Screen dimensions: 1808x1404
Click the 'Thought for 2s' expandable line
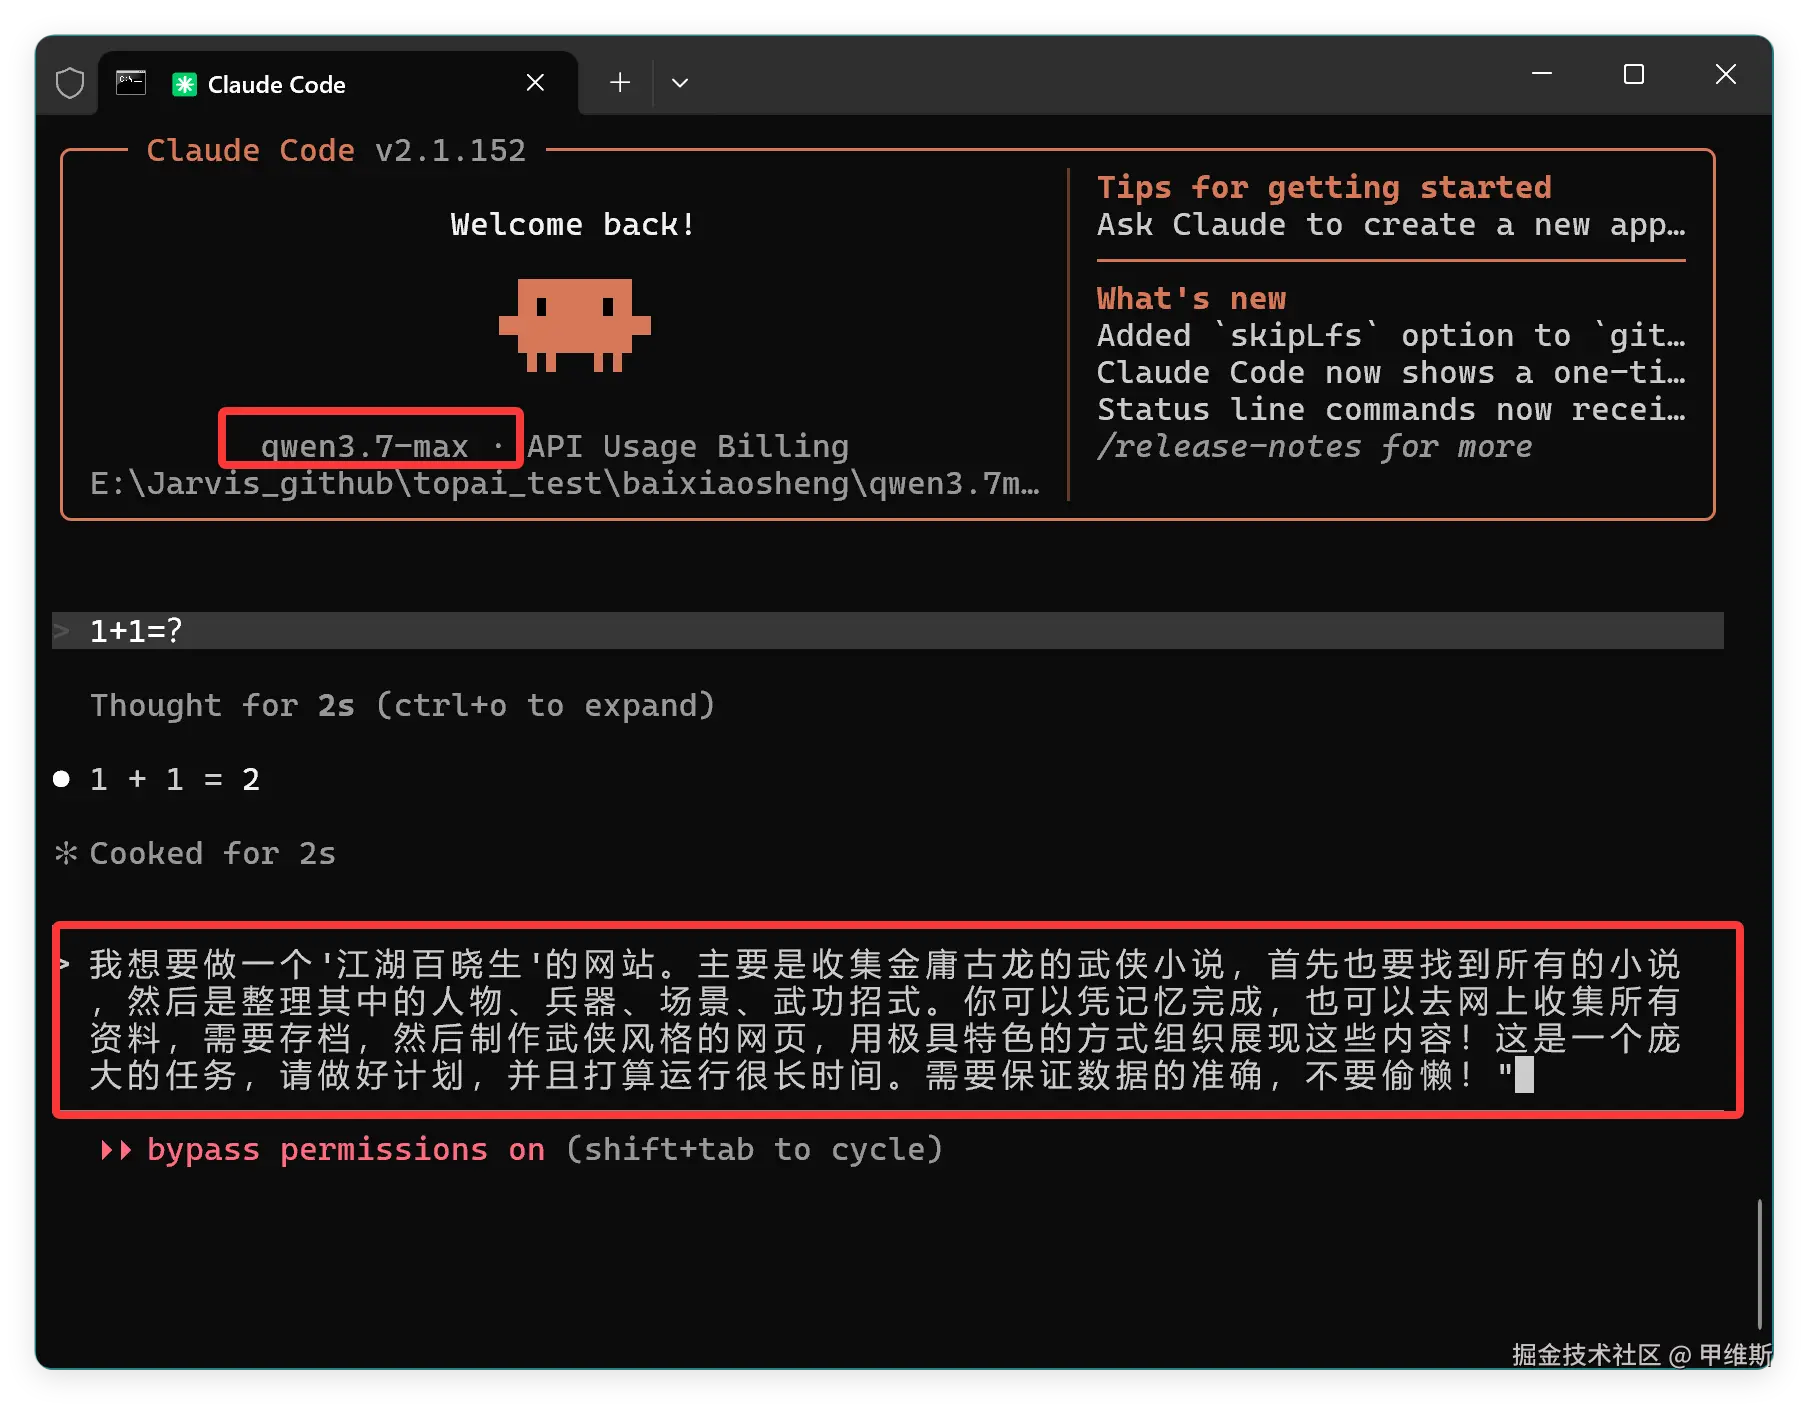[402, 705]
